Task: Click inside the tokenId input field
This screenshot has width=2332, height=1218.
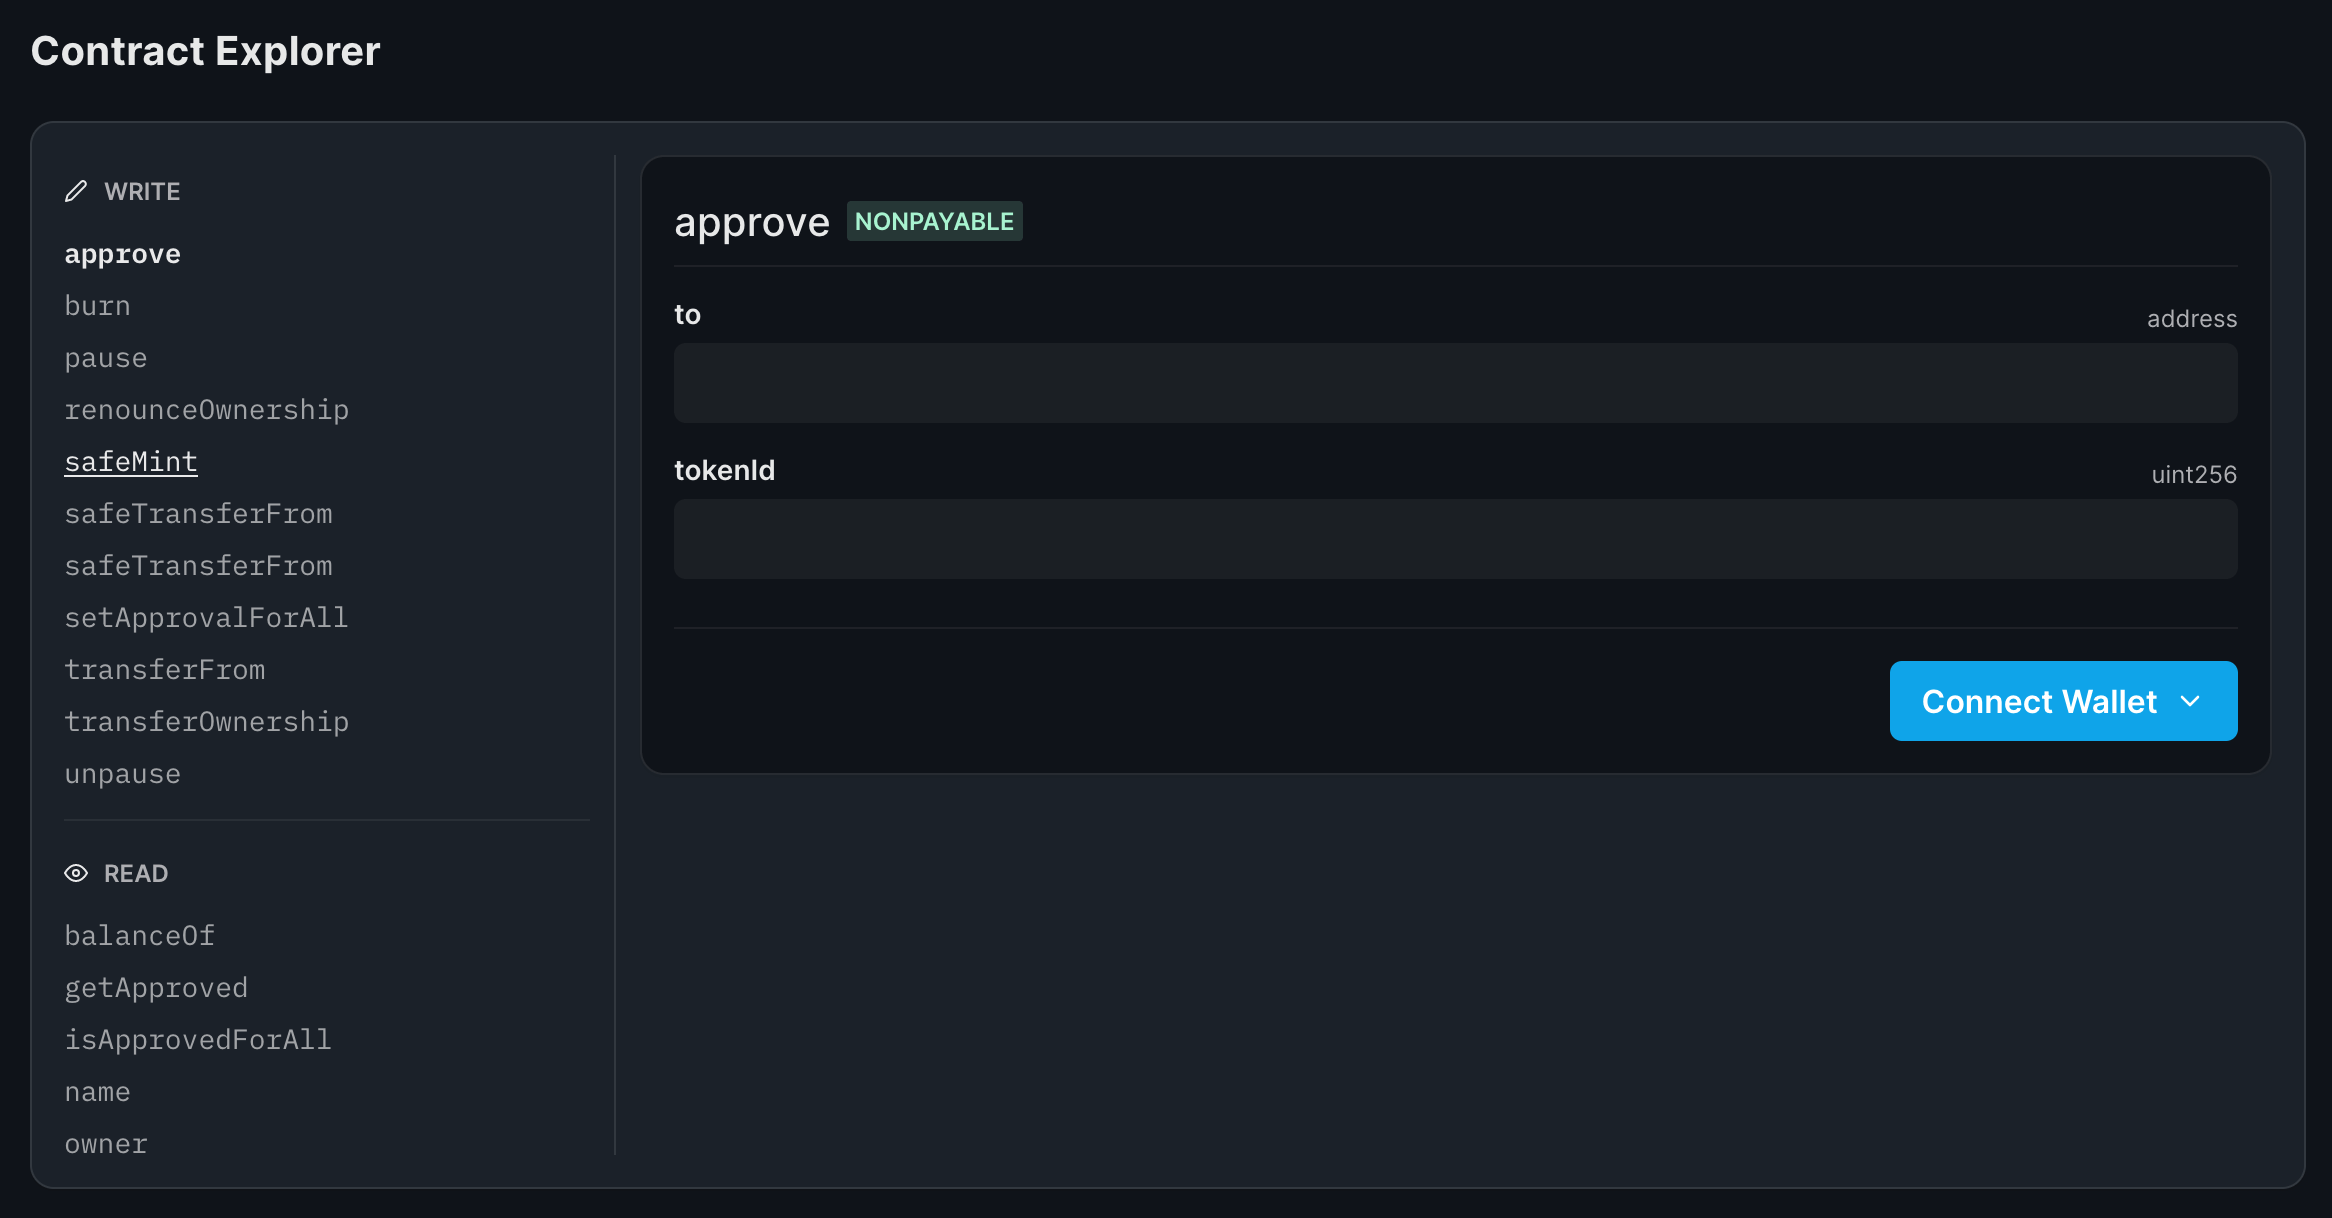Action: click(x=1455, y=539)
